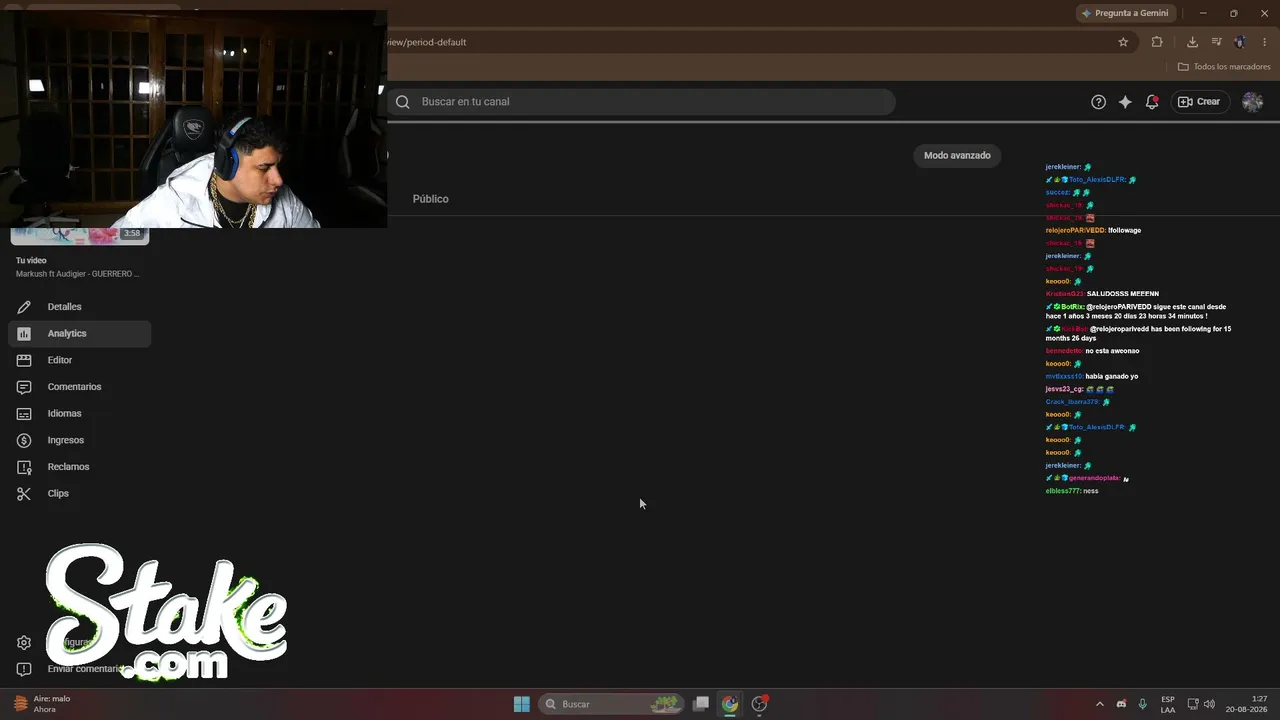The height and width of the screenshot is (720, 1280).
Task: Click the Enviar comentarios feedback icon
Action: point(24,669)
